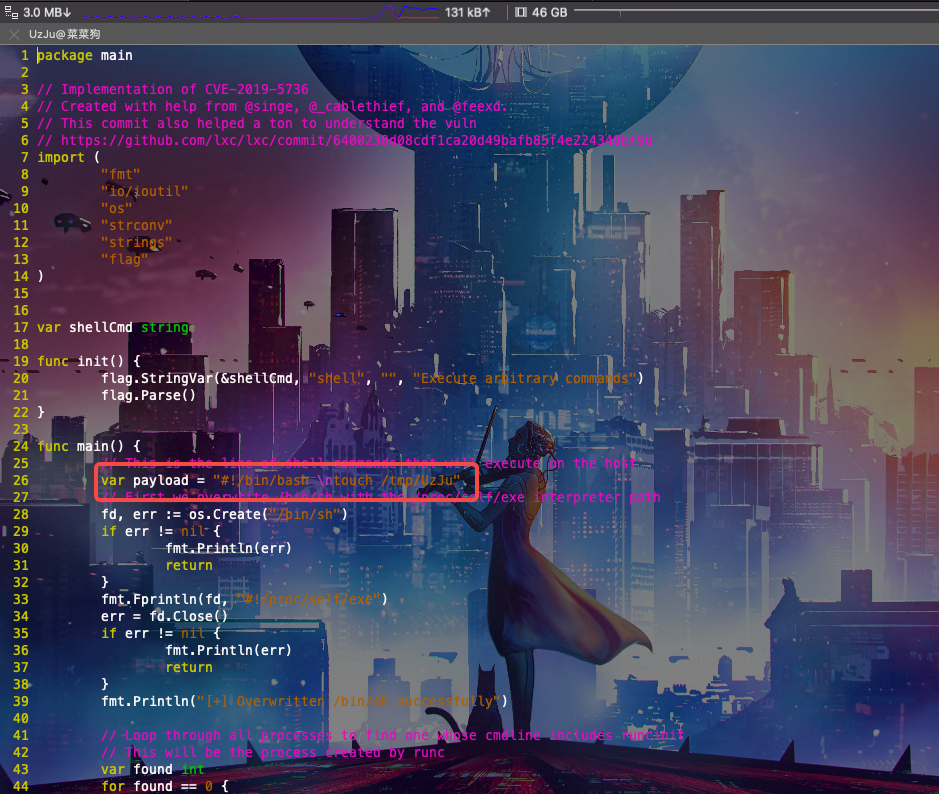The image size is (939, 794).
Task: Click the "strings" import string
Action: point(137,243)
